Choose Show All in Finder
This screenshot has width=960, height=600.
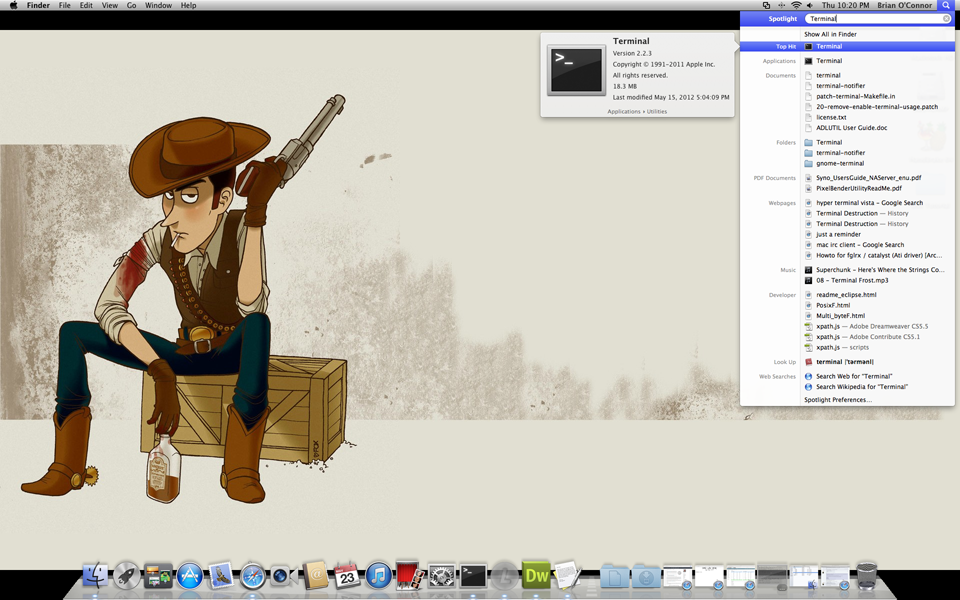830,34
